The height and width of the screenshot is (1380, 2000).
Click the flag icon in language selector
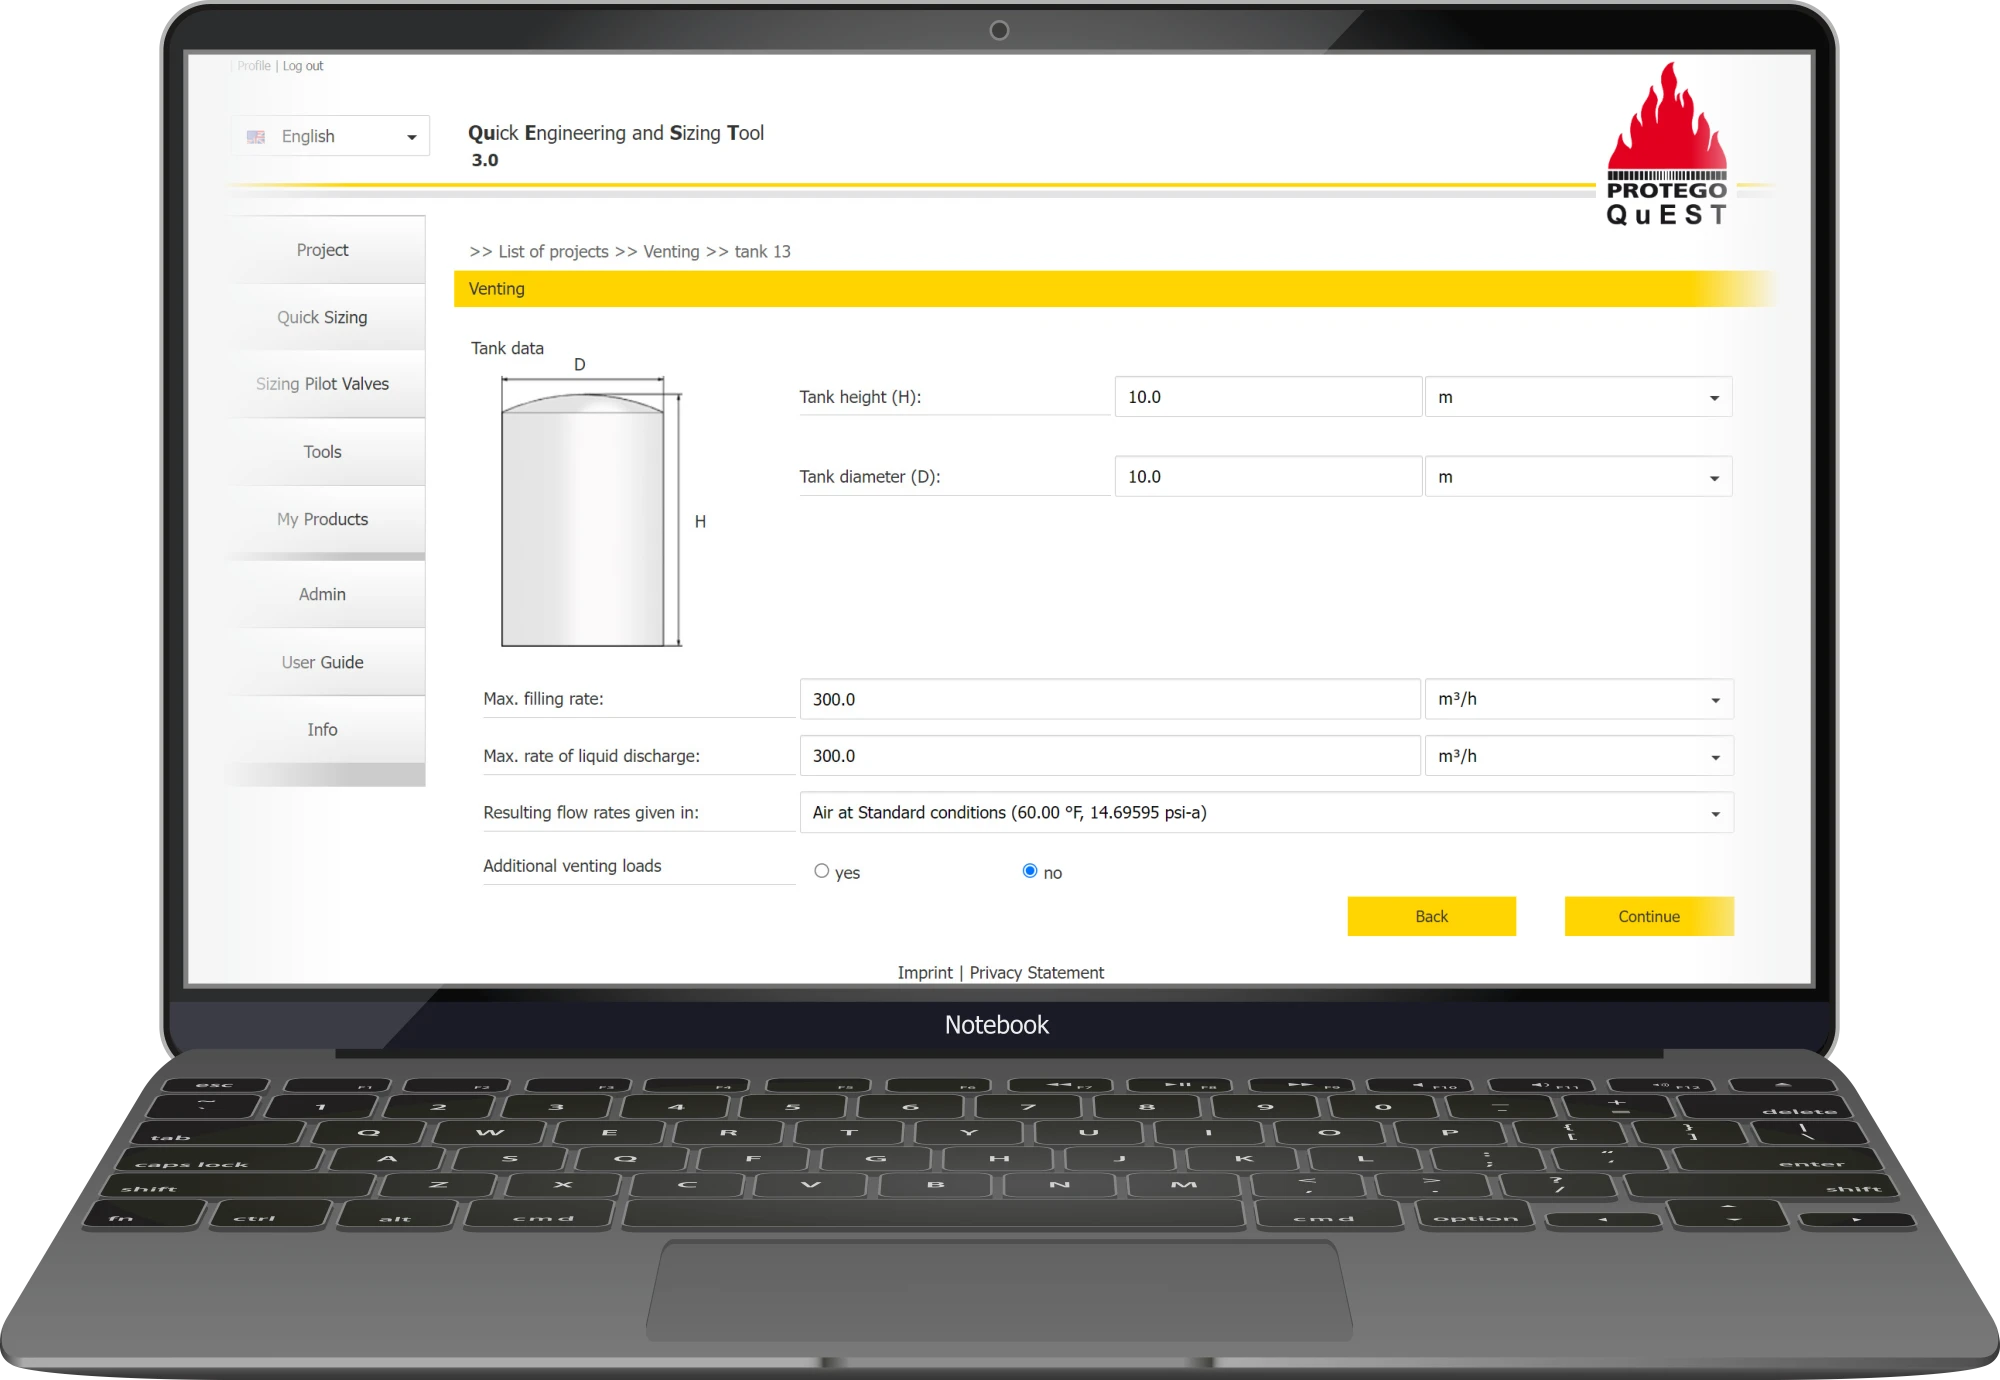256,137
